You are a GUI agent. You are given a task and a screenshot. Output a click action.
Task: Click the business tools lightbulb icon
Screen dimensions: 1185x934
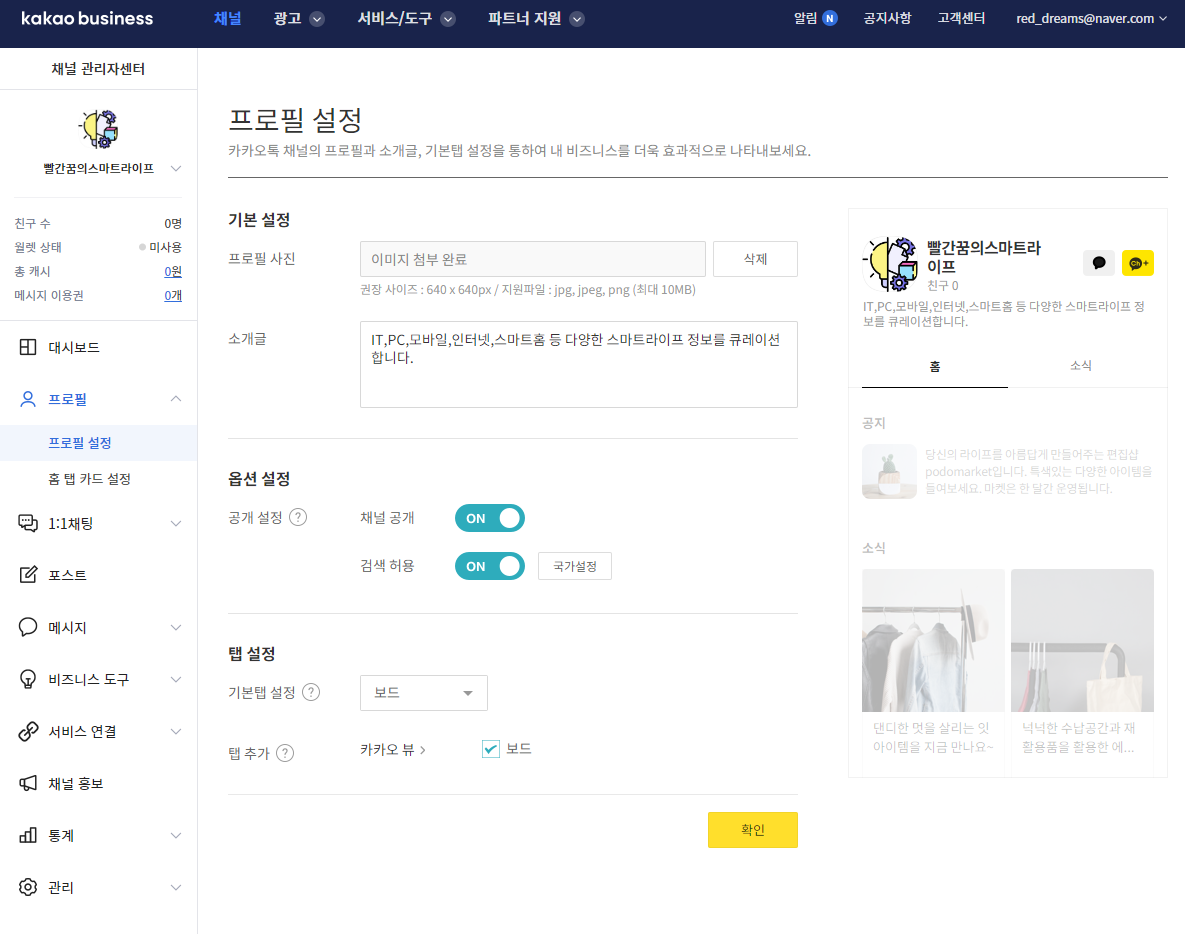[28, 679]
